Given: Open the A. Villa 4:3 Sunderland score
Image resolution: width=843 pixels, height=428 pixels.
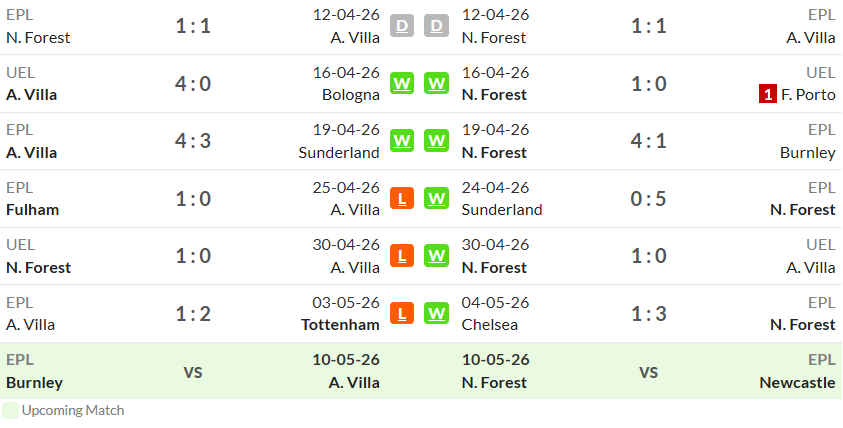Looking at the screenshot, I should pyautogui.click(x=193, y=141).
